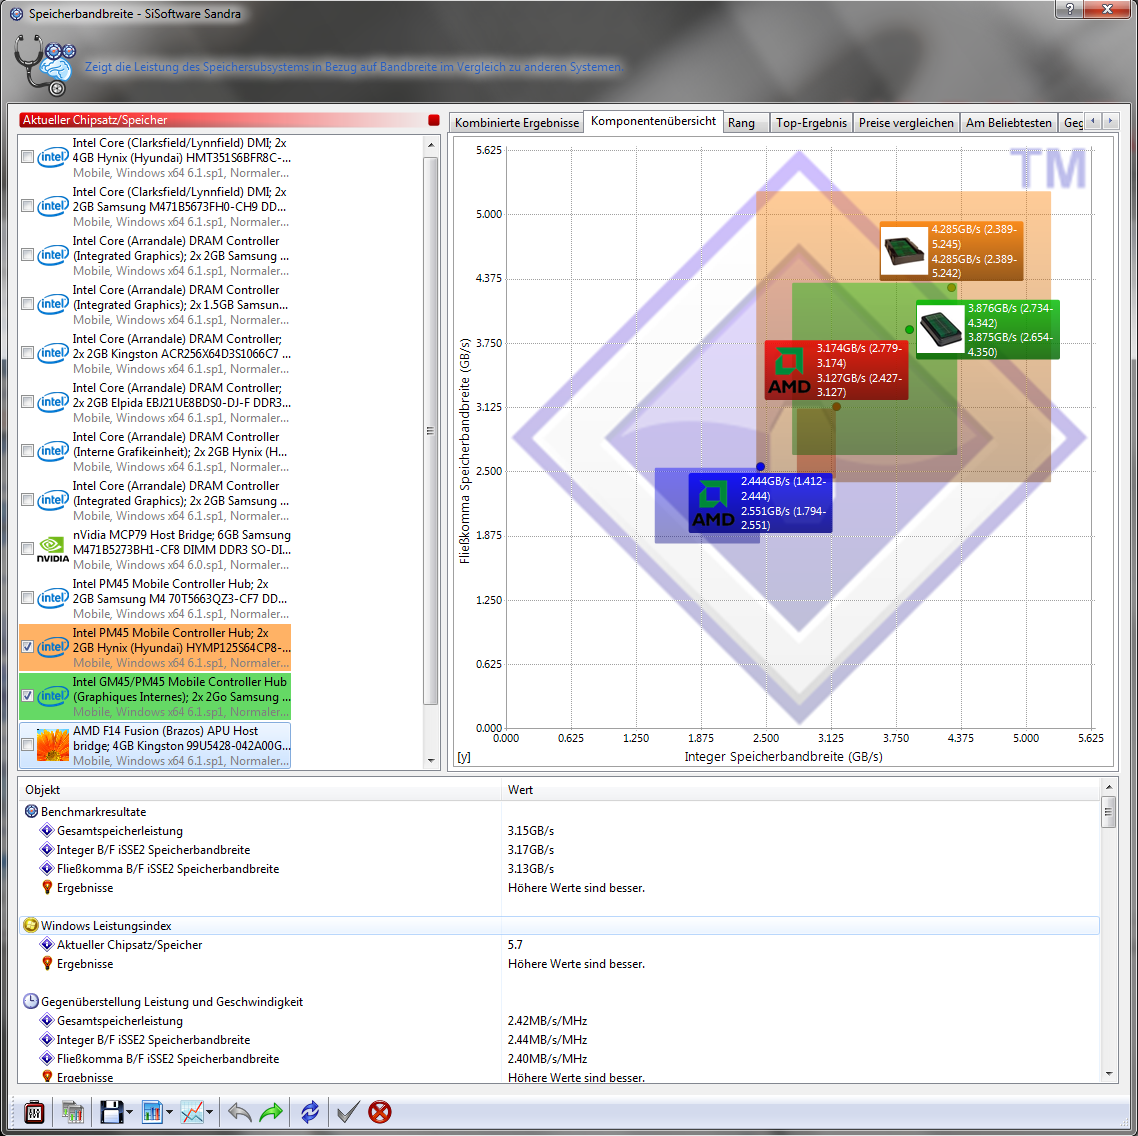Screen dimensions: 1138x1136
Task: Click the nVidia logo in the MCP79 row
Action: pyautogui.click(x=53, y=549)
